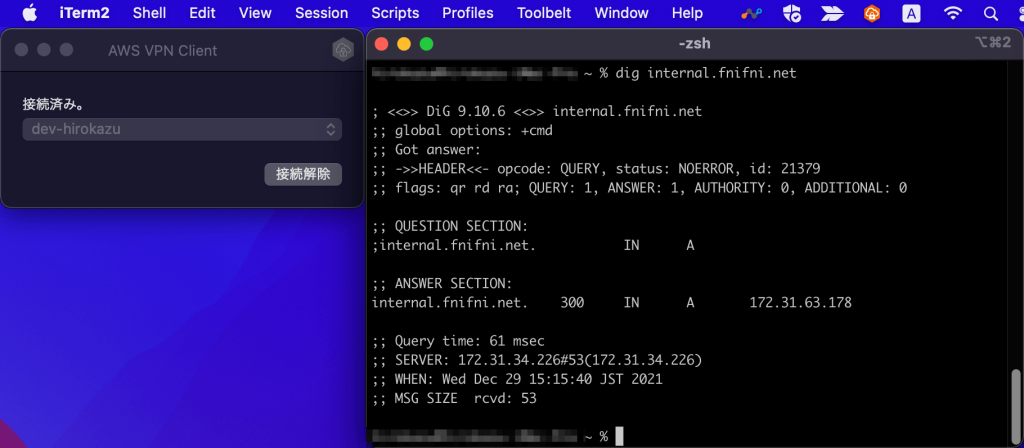1024x448 pixels.
Task: Open the Wi-Fi status menu
Action: coord(953,13)
